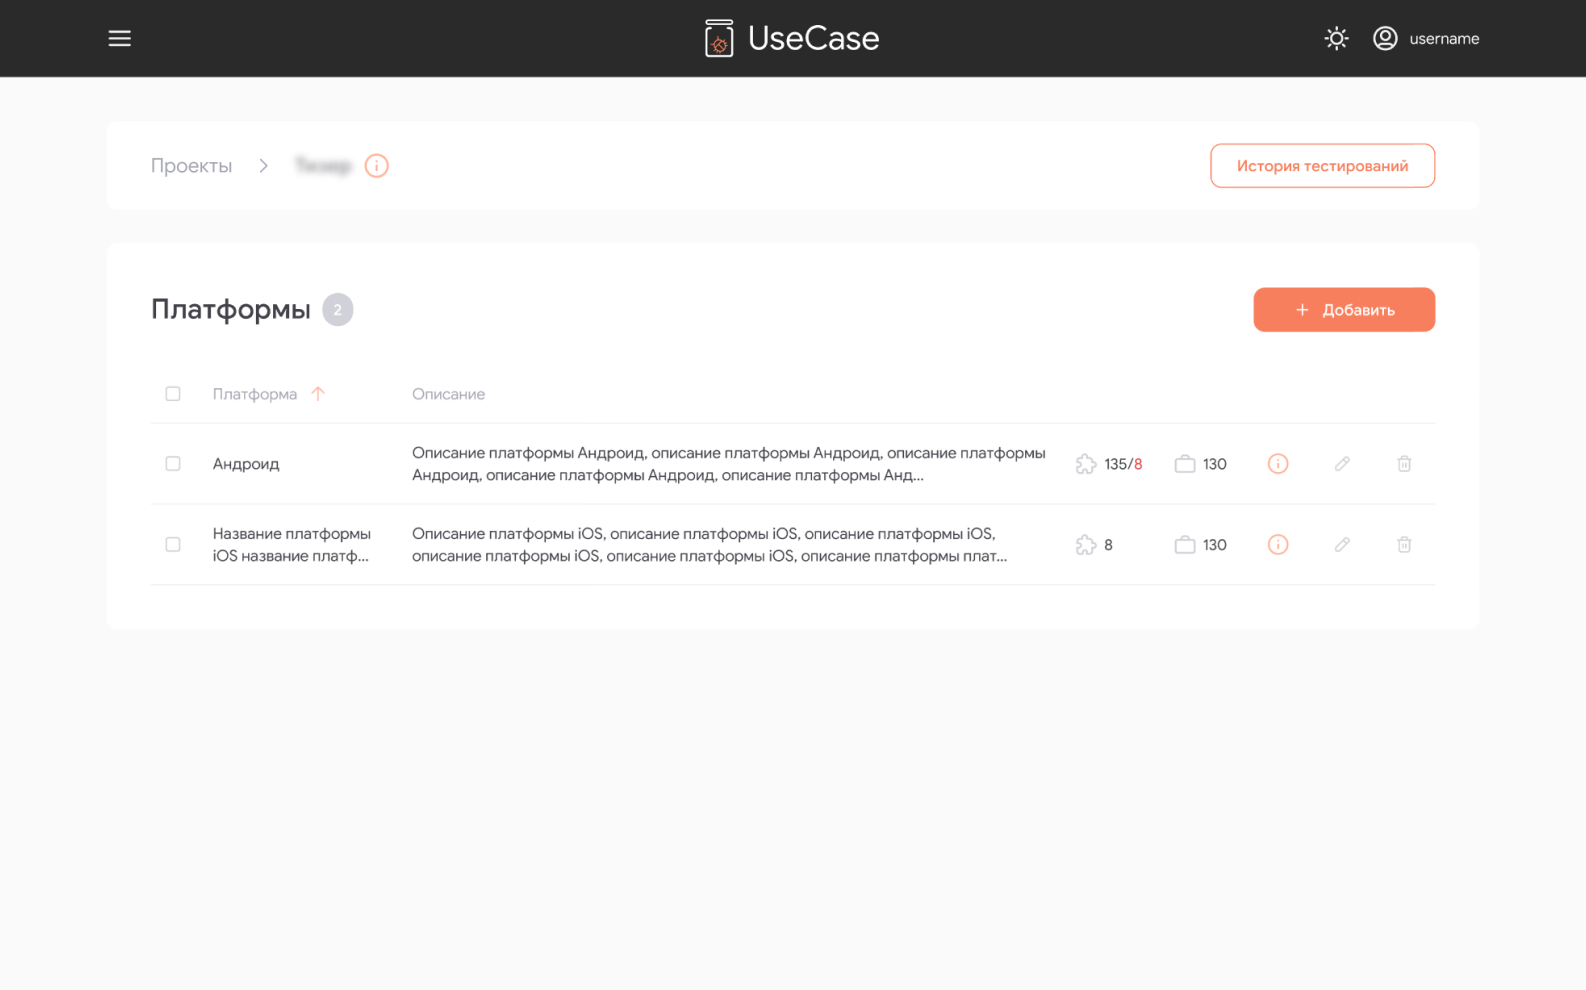Delete the iOS platform row
This screenshot has height=990, width=1586.
(1404, 545)
